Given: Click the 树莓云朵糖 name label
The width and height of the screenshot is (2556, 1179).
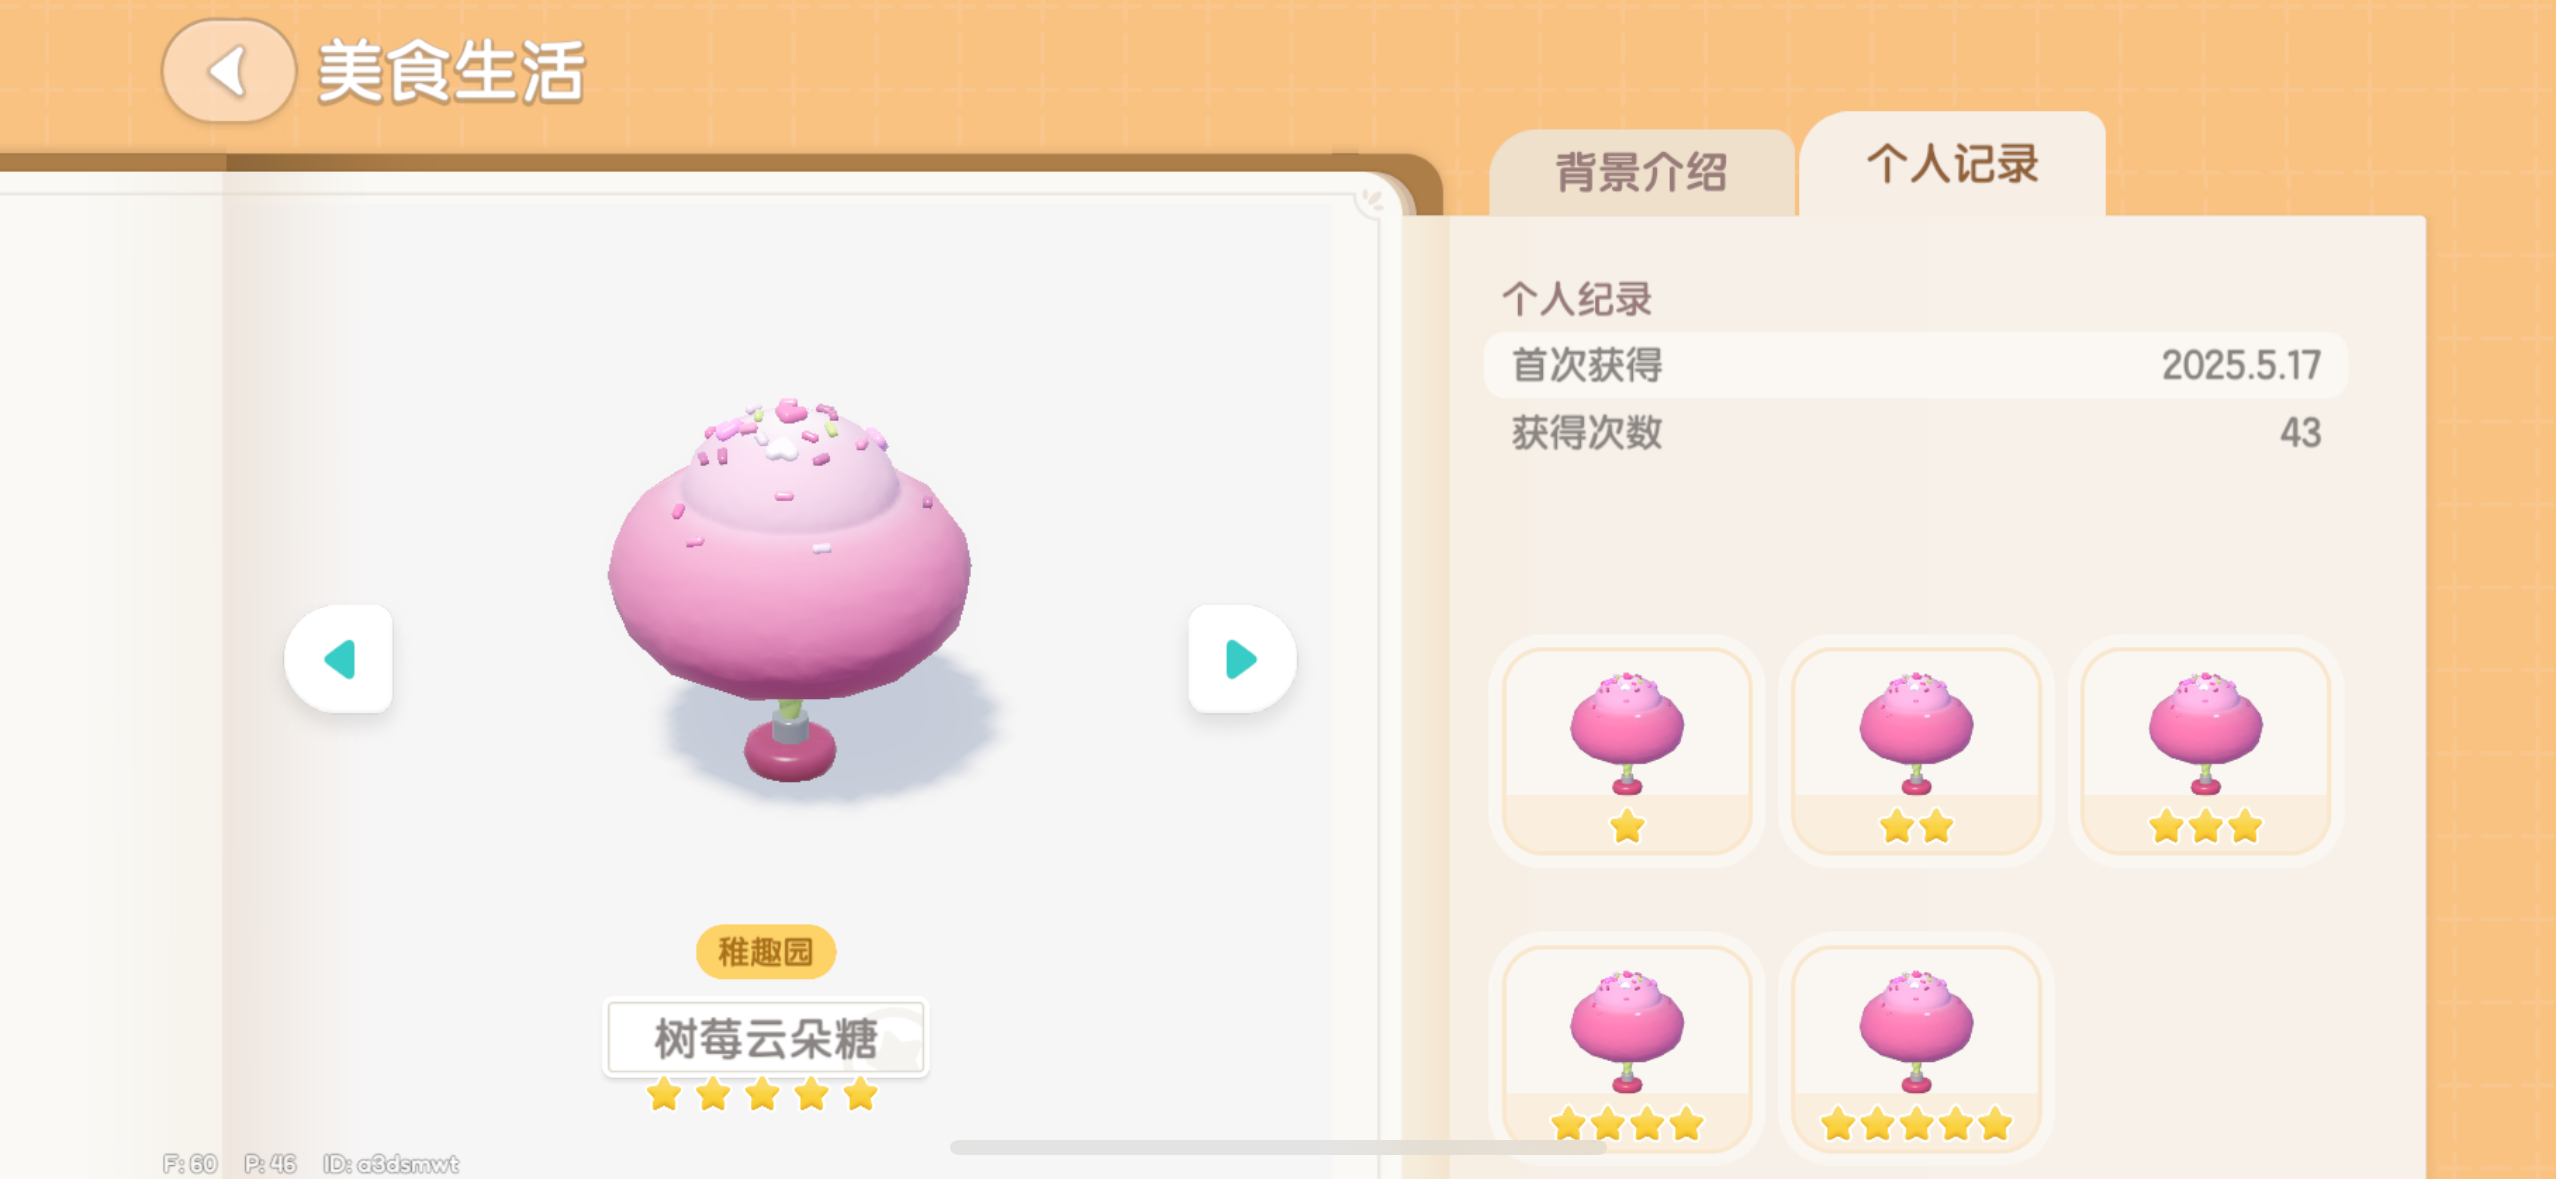Looking at the screenshot, I should pos(766,1038).
